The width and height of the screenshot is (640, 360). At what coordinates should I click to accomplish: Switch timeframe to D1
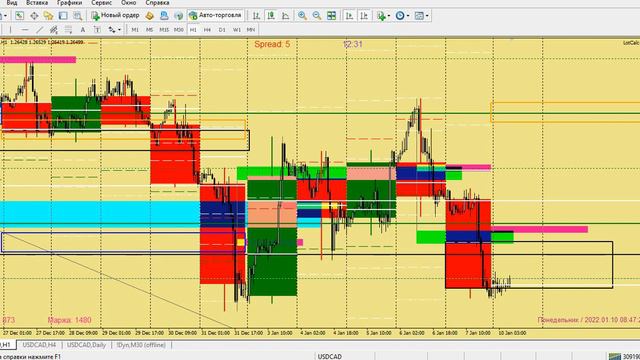[222, 30]
